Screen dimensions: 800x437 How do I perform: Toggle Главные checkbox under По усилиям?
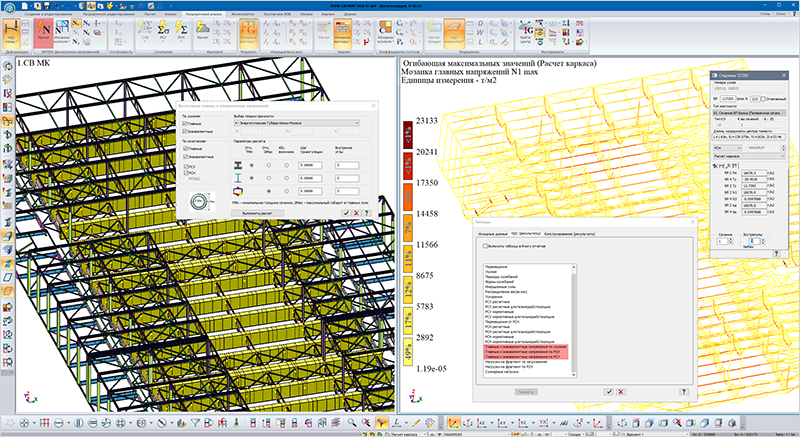185,123
